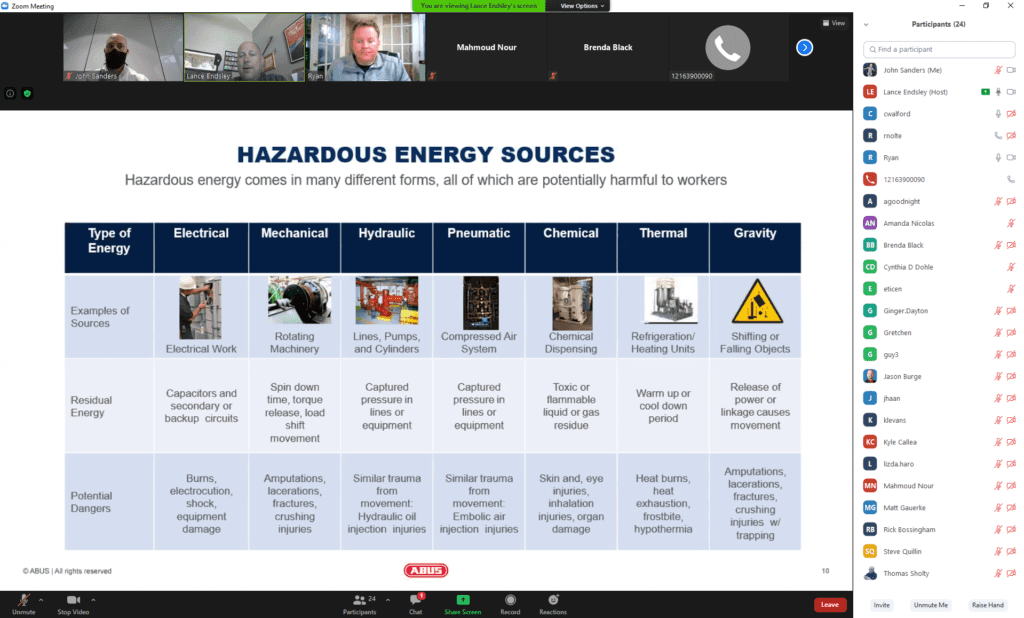
Task: Unmute your microphone in the meeting toolbar
Action: [x=24, y=603]
